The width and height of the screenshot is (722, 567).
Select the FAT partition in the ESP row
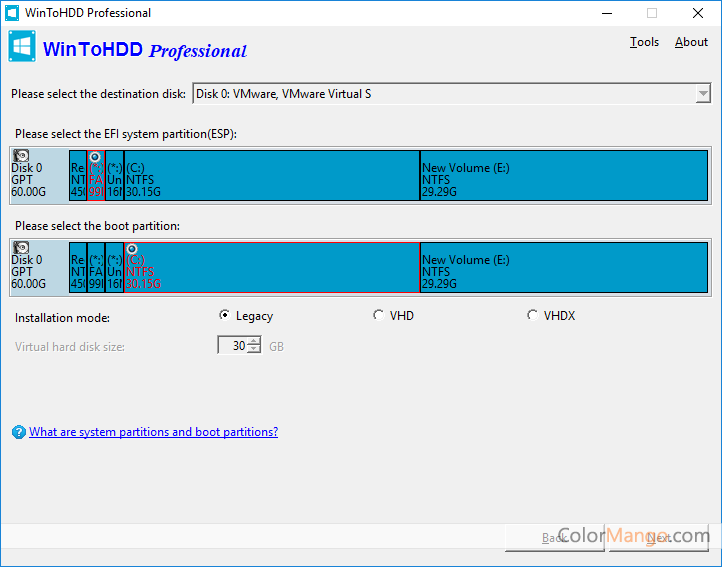pyautogui.click(x=96, y=176)
